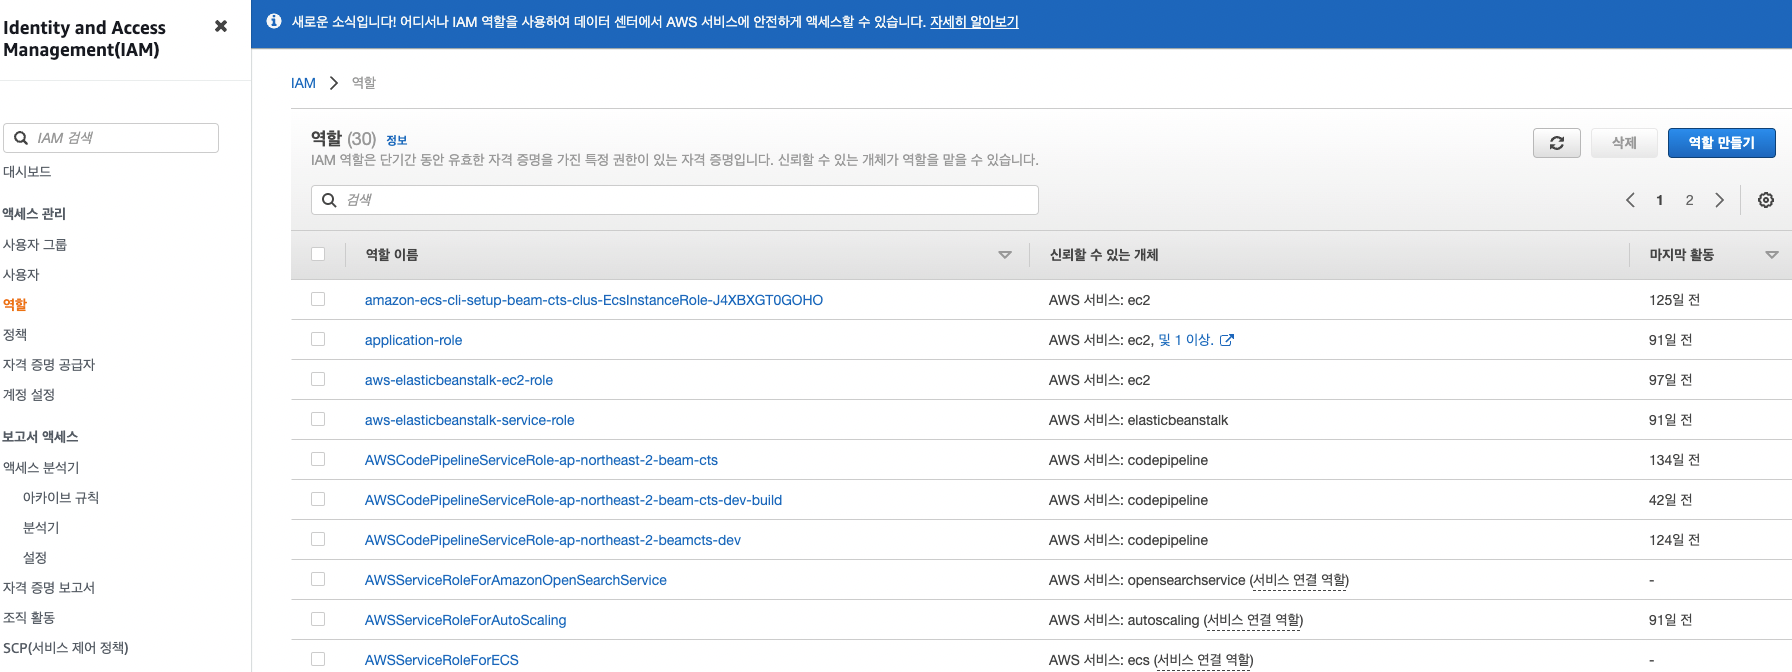Viewport: 1792px width, 672px height.
Task: Click 신뢰할 수 있는 개체 column header
Action: tap(1103, 255)
